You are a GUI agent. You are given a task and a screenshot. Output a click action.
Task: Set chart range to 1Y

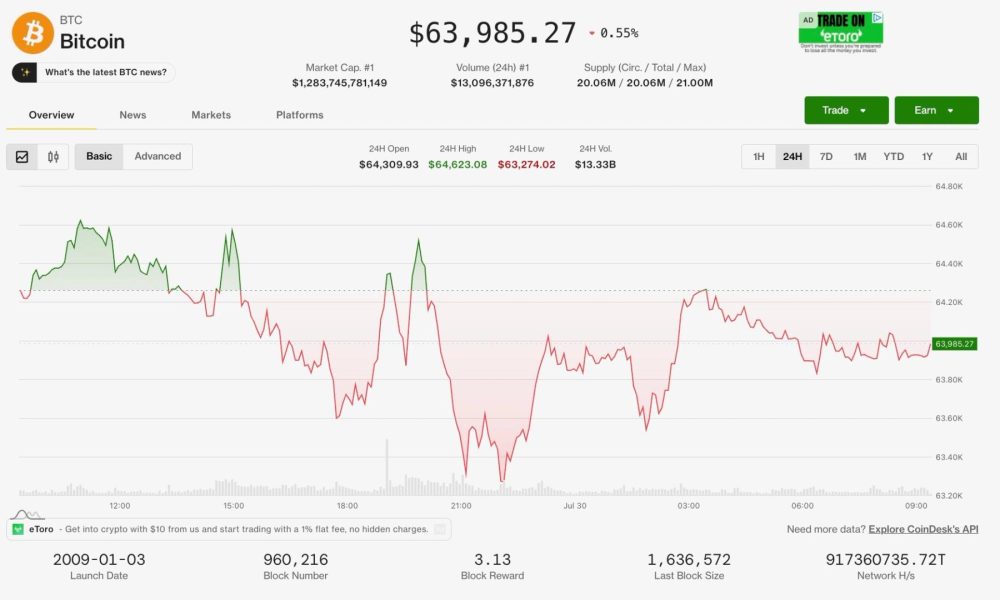point(927,157)
